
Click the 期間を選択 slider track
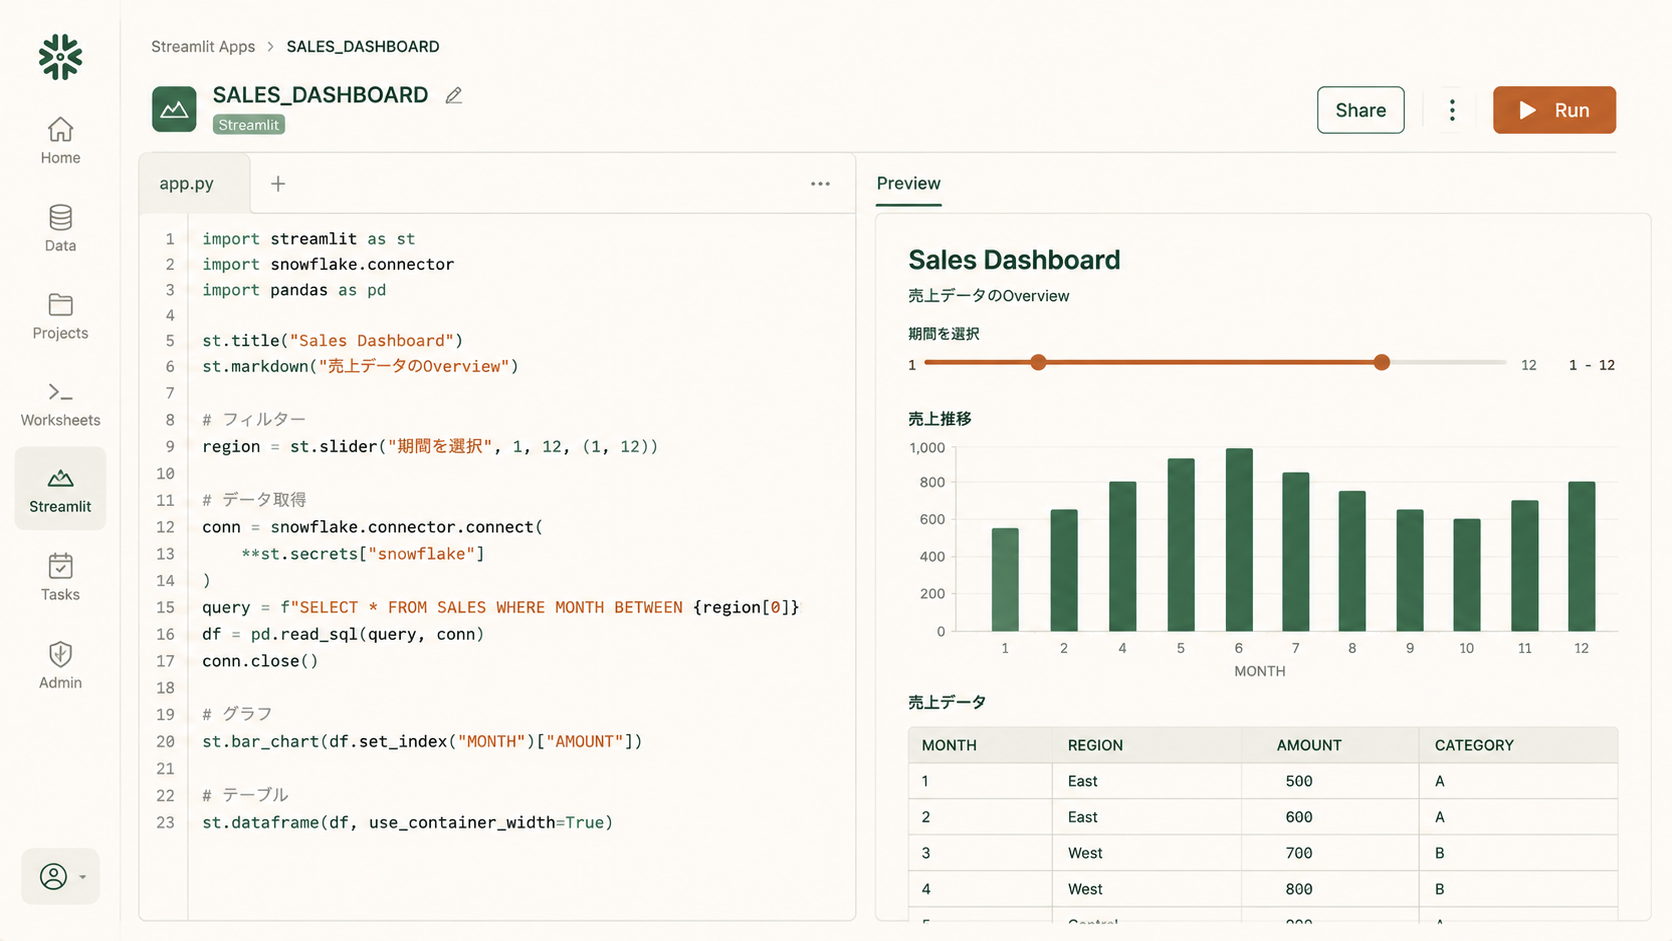1215,362
